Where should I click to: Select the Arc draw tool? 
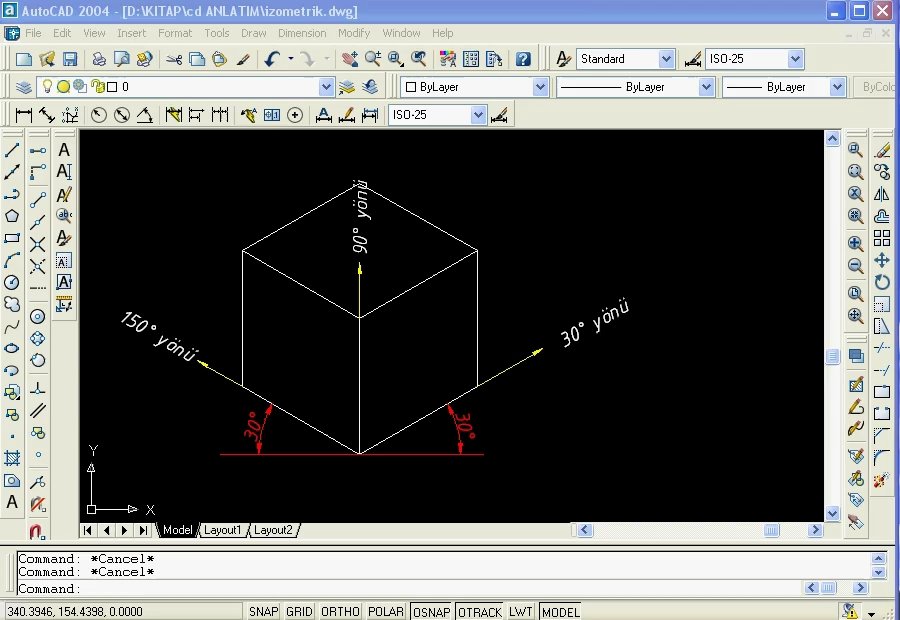tap(12, 261)
